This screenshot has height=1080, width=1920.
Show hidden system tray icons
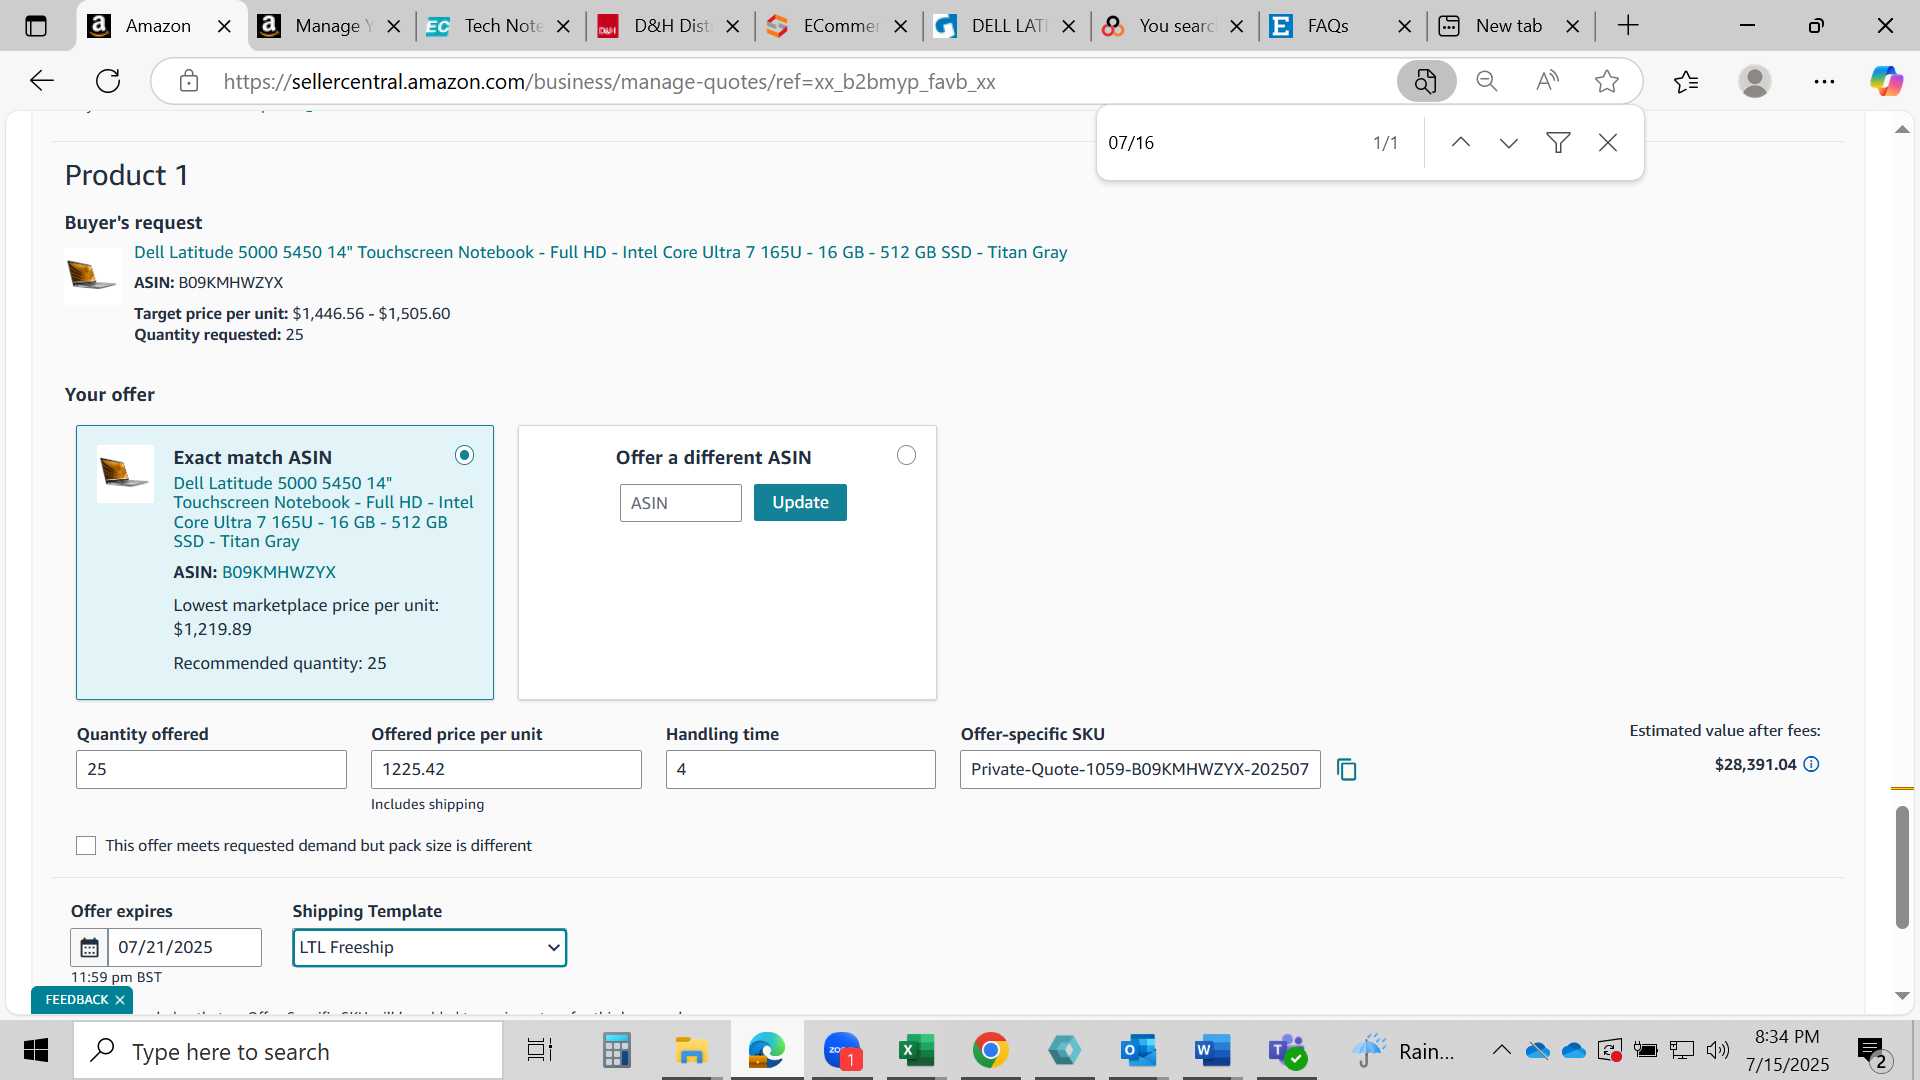(1501, 1050)
